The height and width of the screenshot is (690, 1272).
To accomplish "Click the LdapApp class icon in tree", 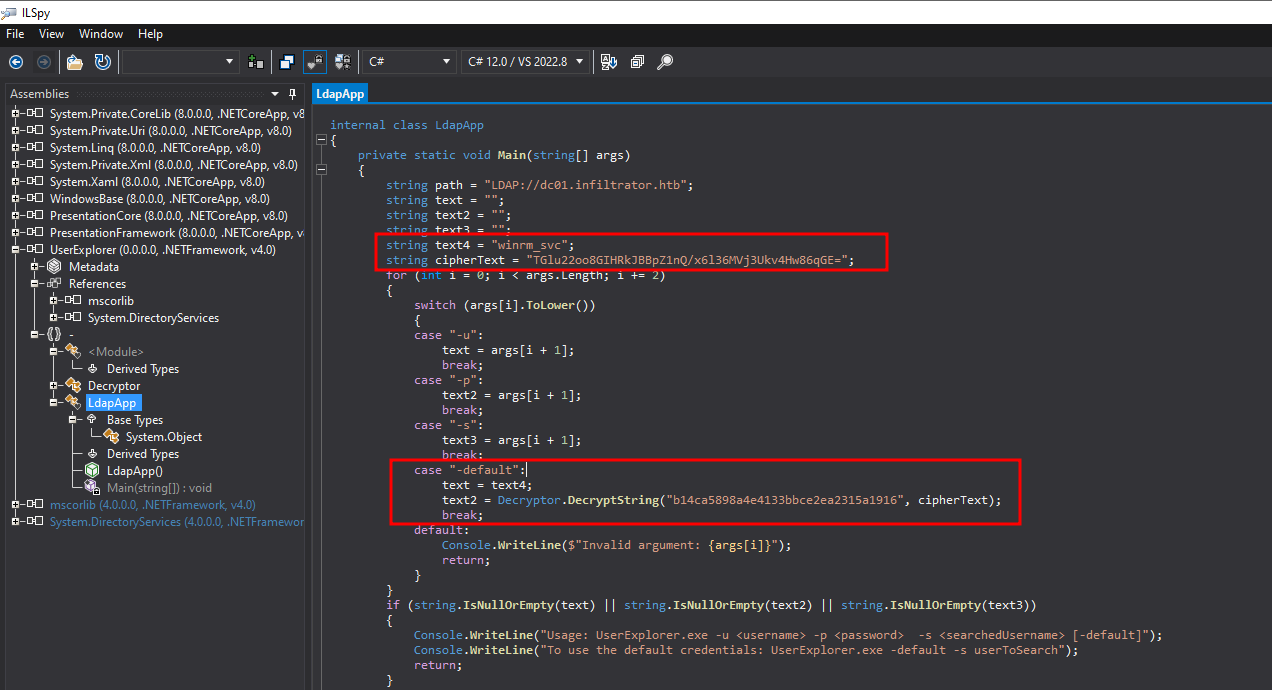I will 74,402.
